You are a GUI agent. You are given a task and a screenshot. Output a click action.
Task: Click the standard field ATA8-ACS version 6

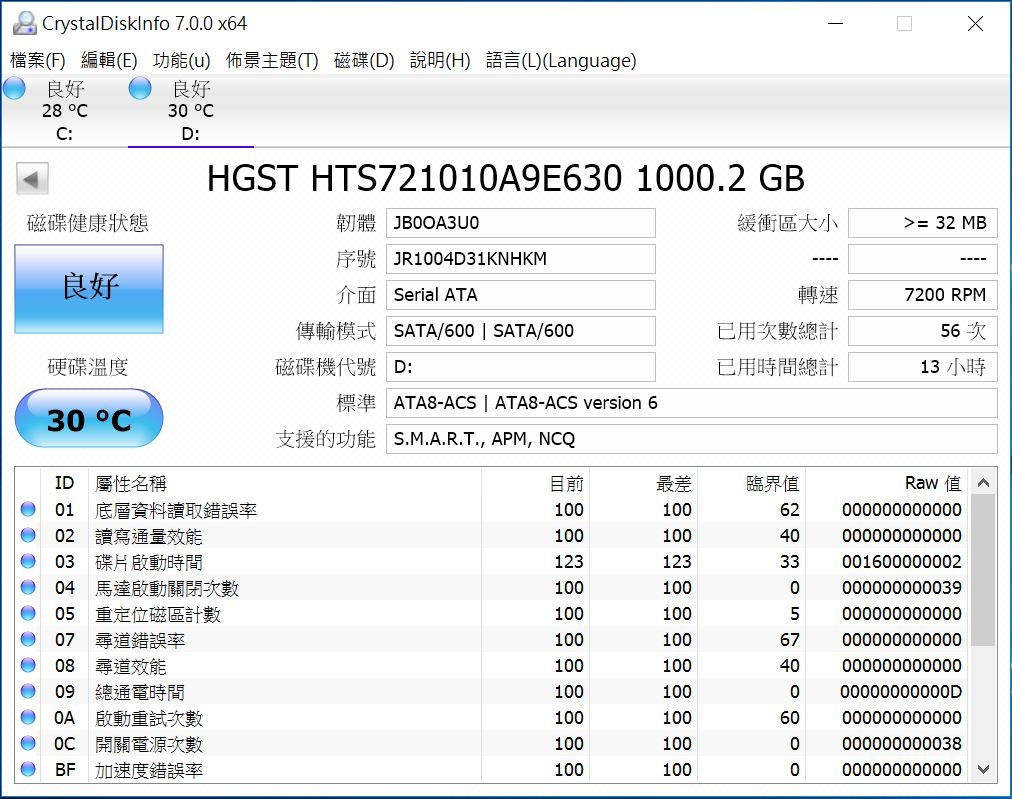coord(692,403)
